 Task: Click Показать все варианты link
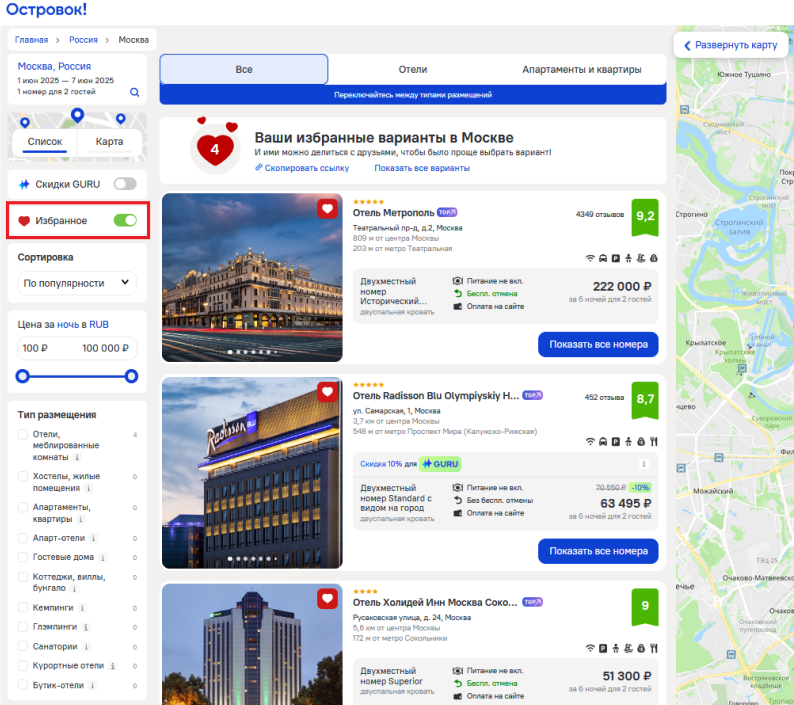click(422, 168)
